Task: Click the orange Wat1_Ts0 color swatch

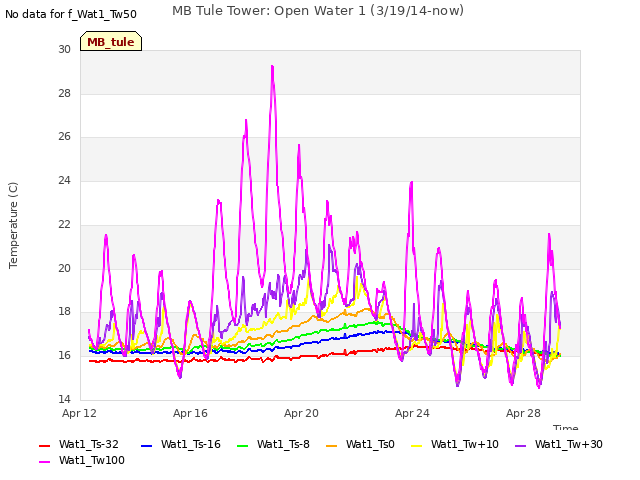Action: tap(331, 445)
